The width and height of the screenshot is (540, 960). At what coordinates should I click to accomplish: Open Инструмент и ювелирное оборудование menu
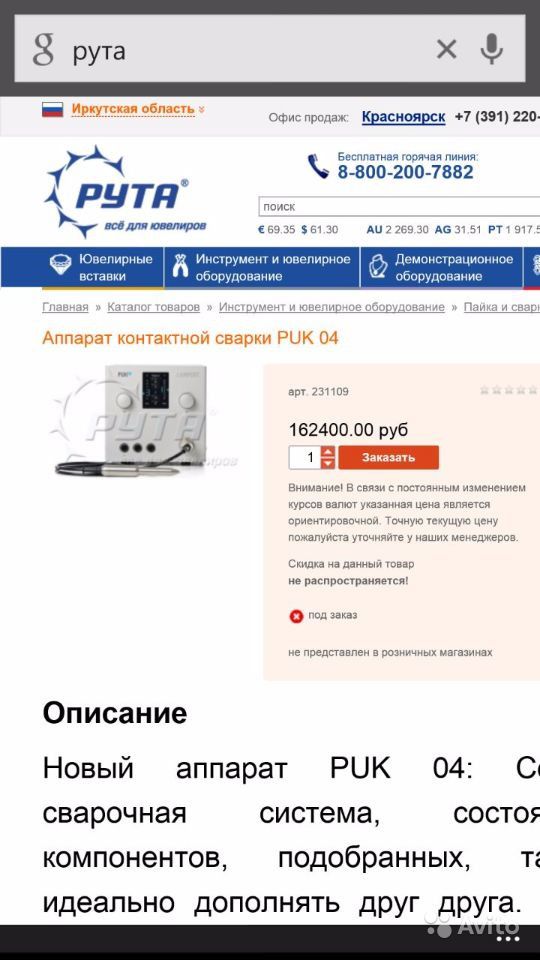pos(262,267)
